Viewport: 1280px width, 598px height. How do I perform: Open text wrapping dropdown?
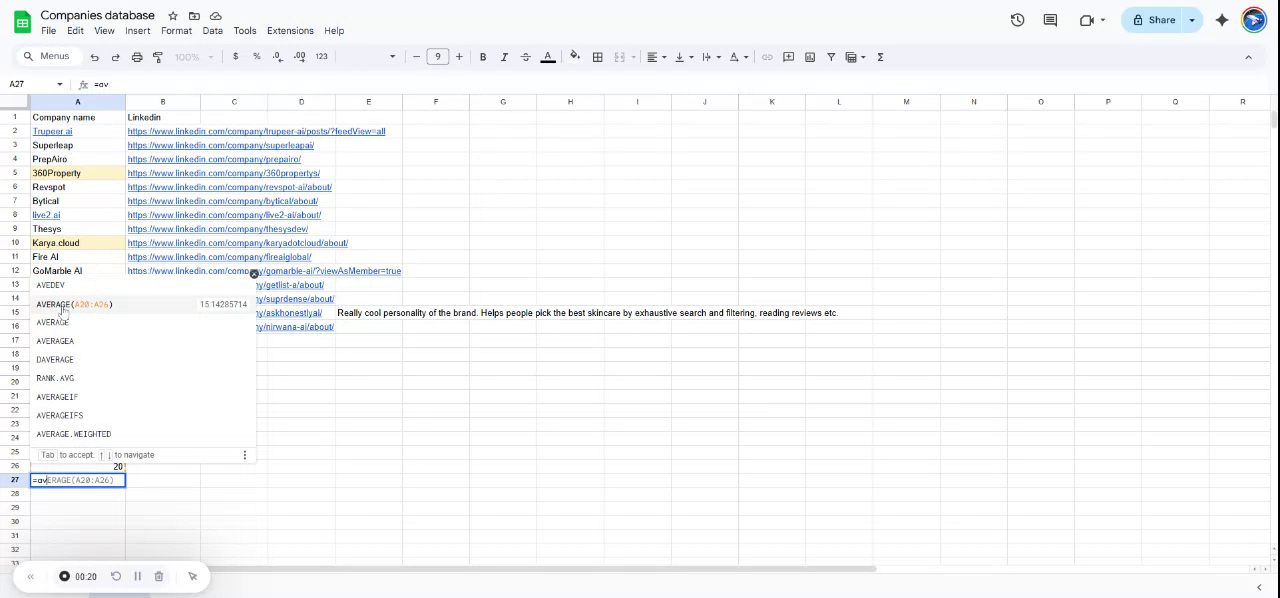pos(711,57)
